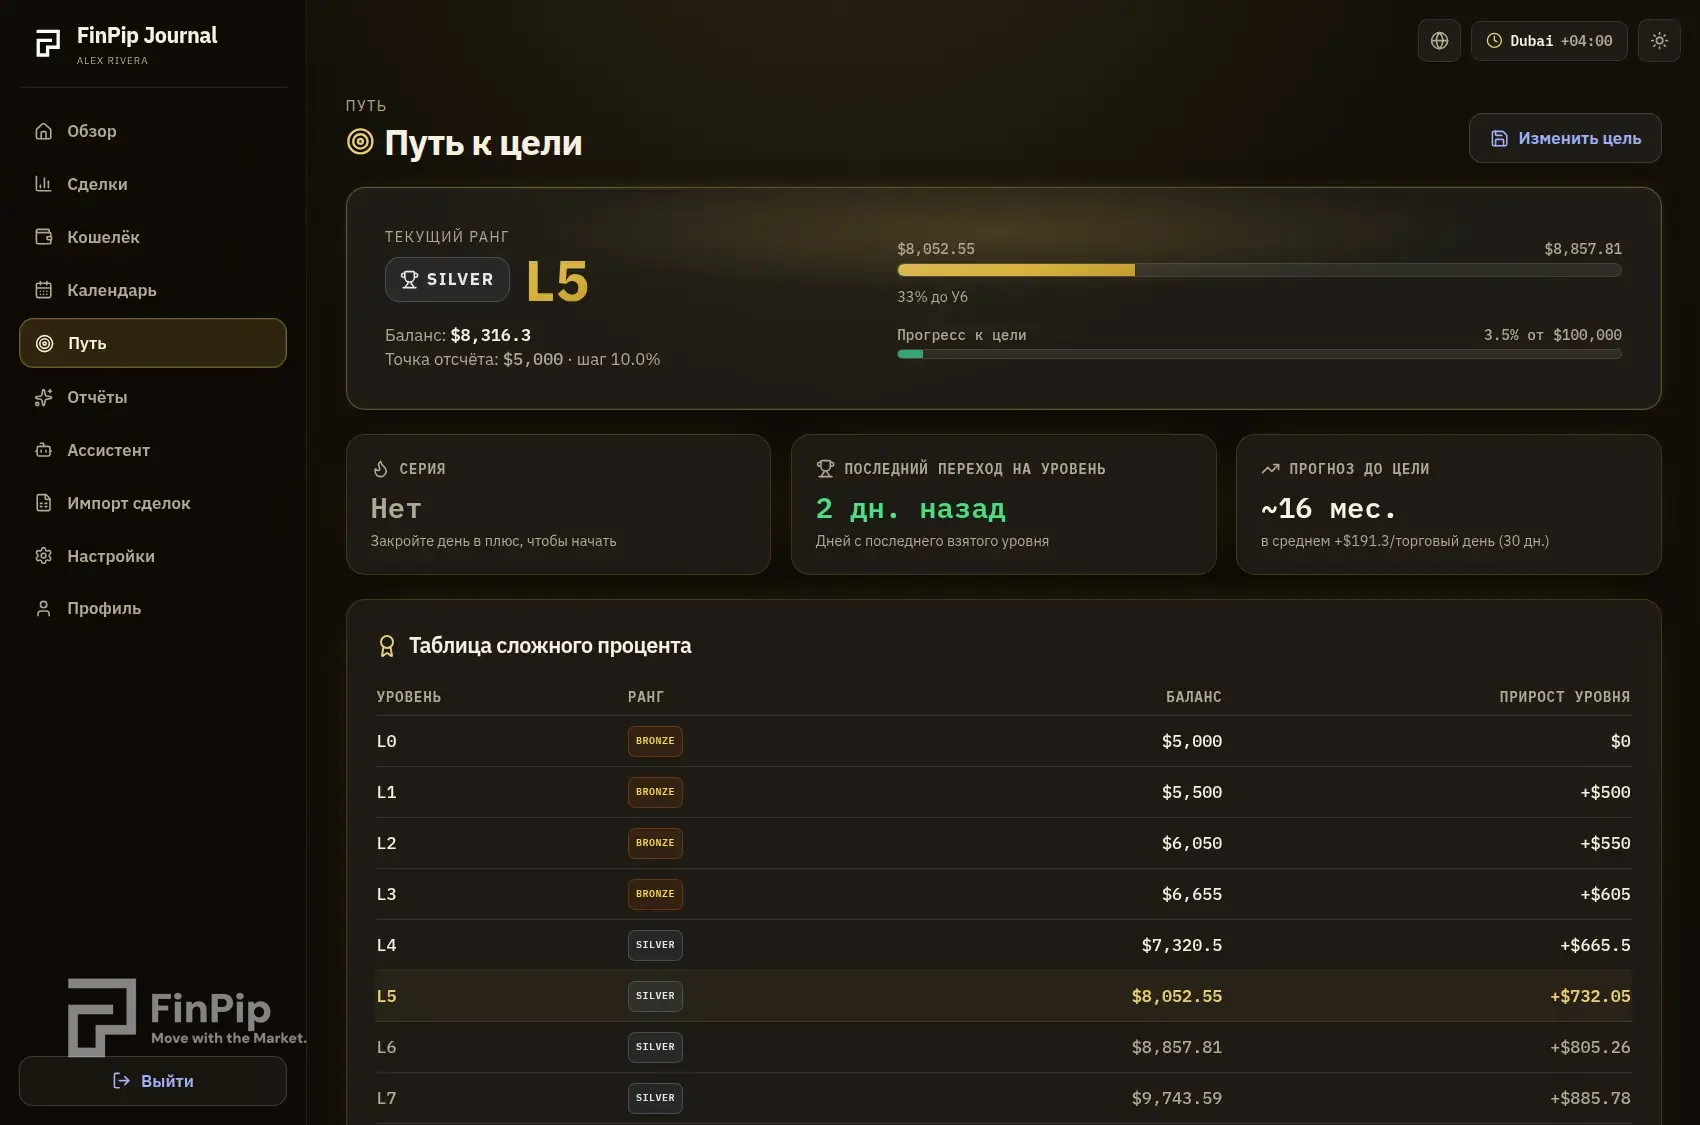This screenshot has height=1125, width=1700.
Task: Click the 3.5% от $100,000 label
Action: (1553, 335)
